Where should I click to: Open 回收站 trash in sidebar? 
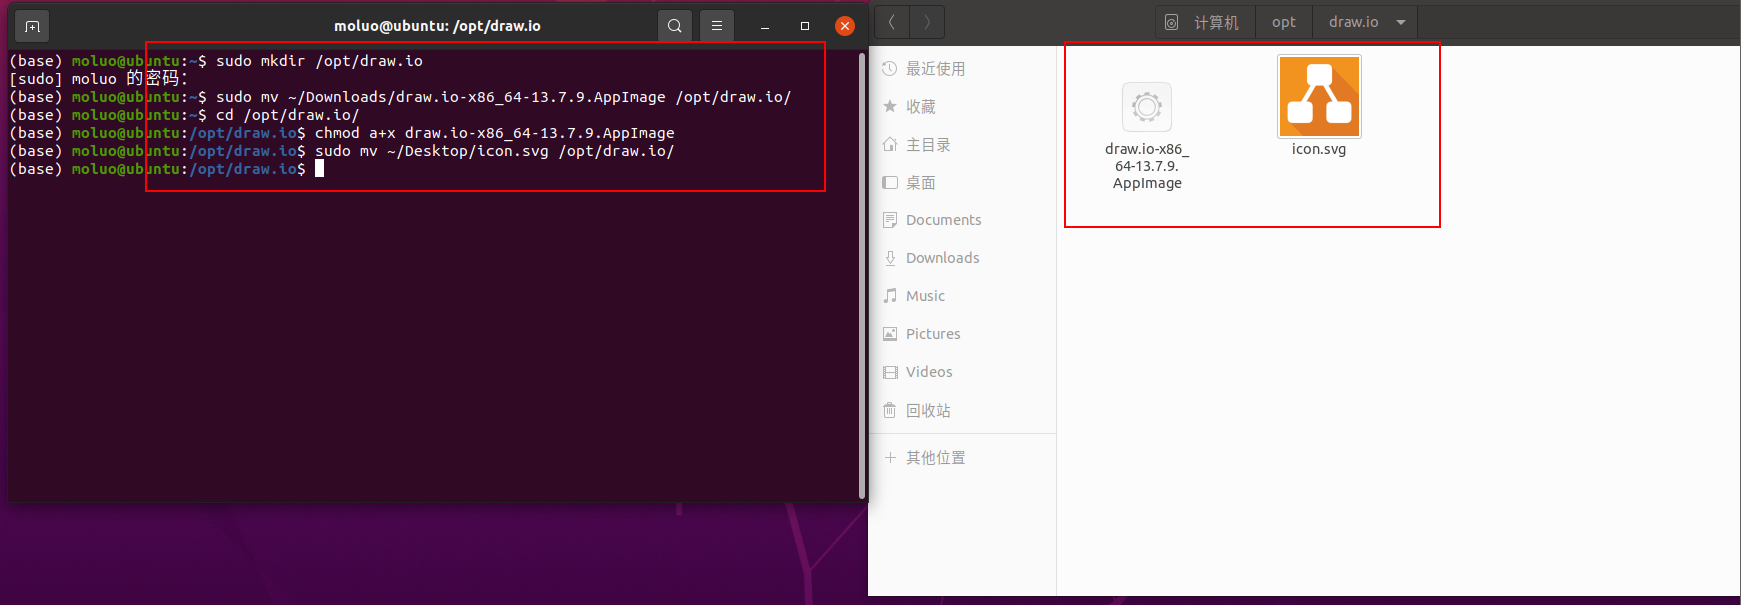click(962, 411)
